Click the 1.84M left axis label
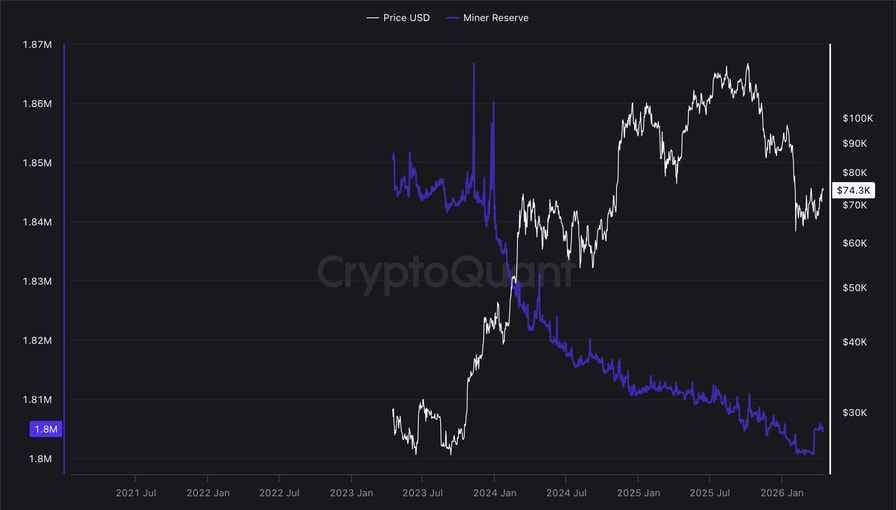The height and width of the screenshot is (510, 896). click(x=36, y=222)
